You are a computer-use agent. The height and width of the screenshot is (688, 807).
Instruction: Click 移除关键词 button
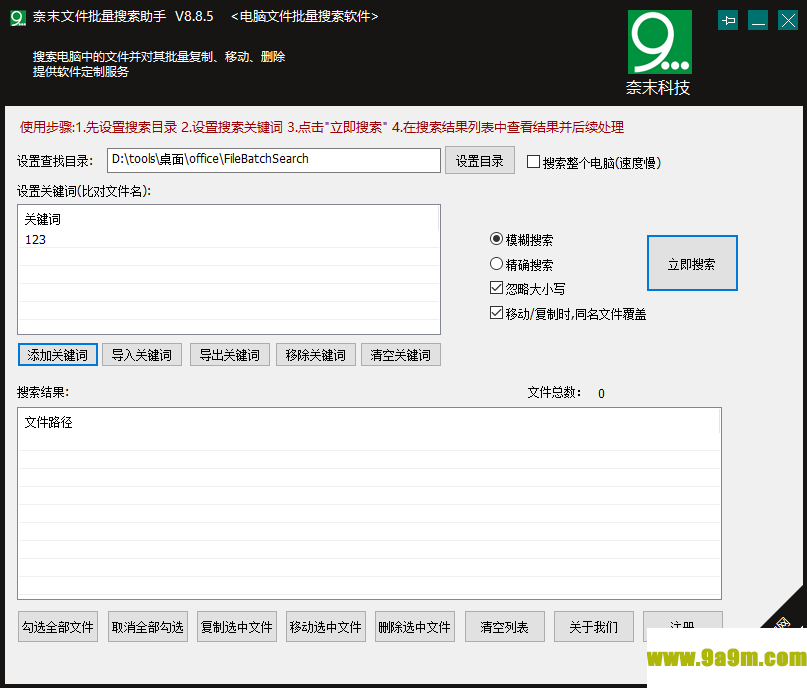tap(315, 355)
